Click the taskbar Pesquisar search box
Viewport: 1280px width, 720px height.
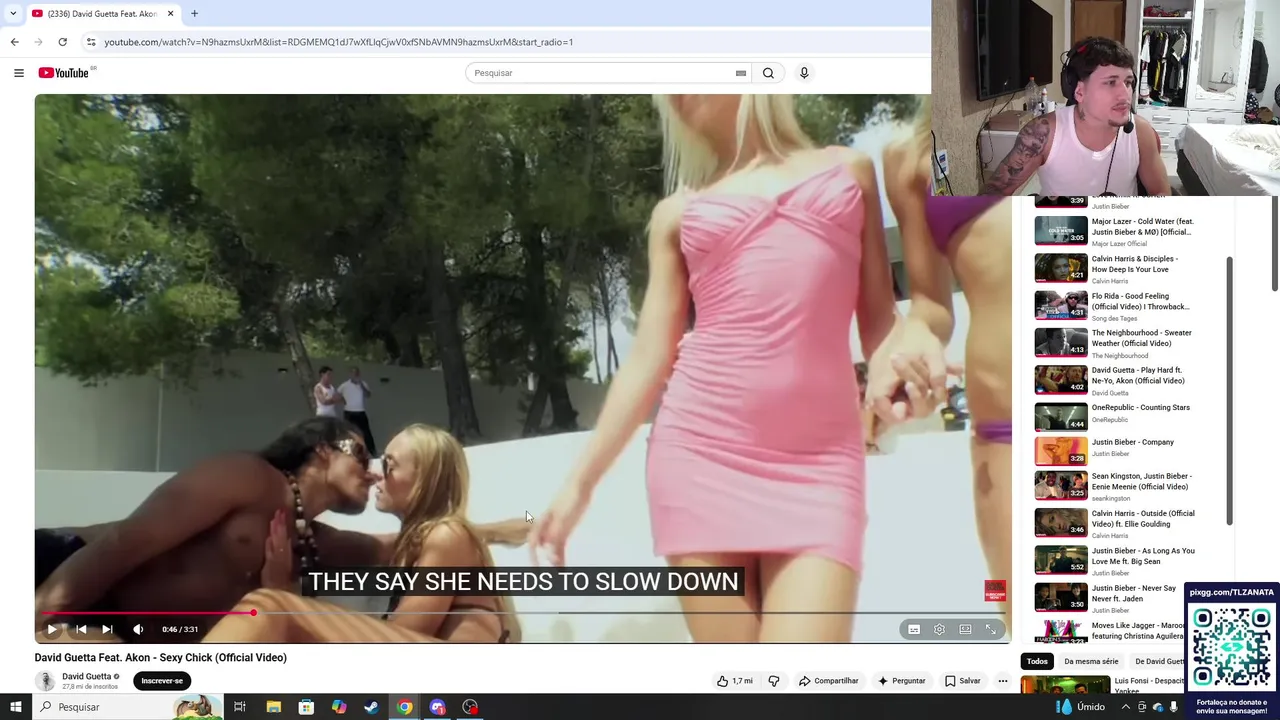pyautogui.click(x=127, y=707)
